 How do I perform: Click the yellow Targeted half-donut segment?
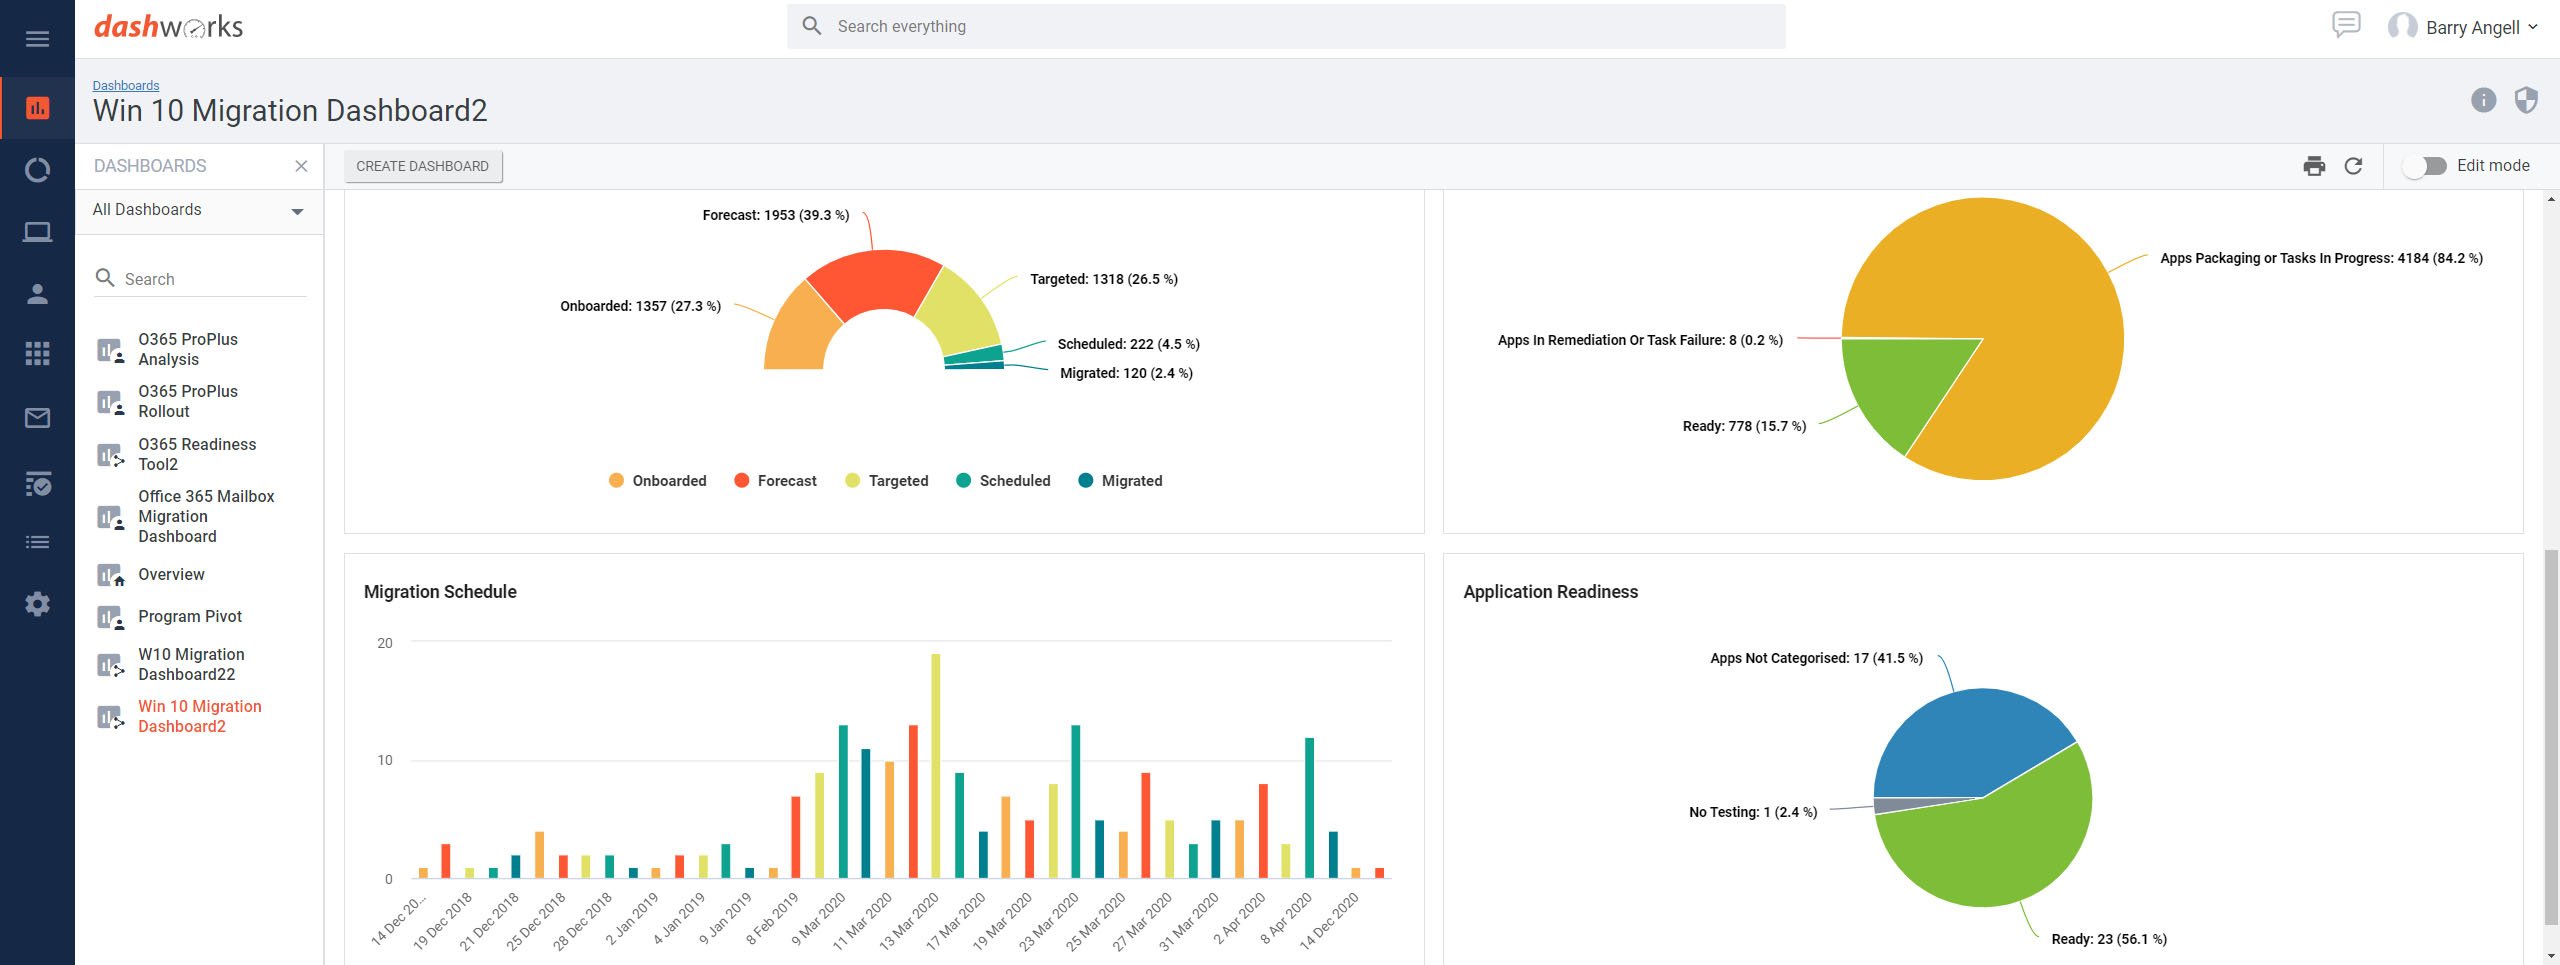[958, 312]
